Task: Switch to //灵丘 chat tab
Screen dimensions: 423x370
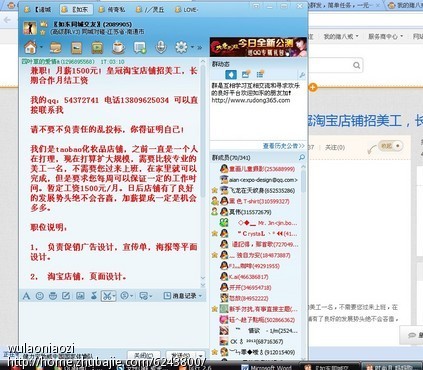Action: [150, 10]
